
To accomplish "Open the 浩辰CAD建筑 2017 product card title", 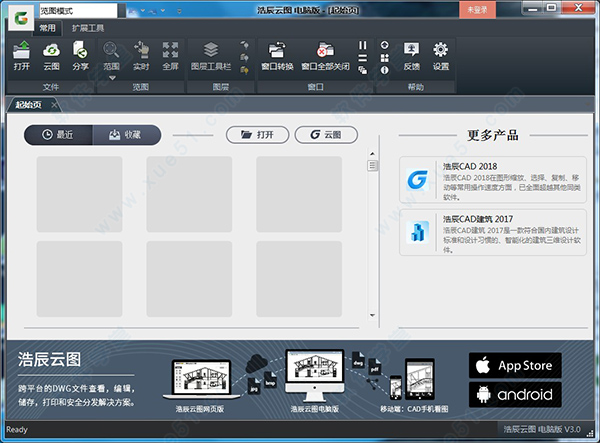I will tap(478, 219).
